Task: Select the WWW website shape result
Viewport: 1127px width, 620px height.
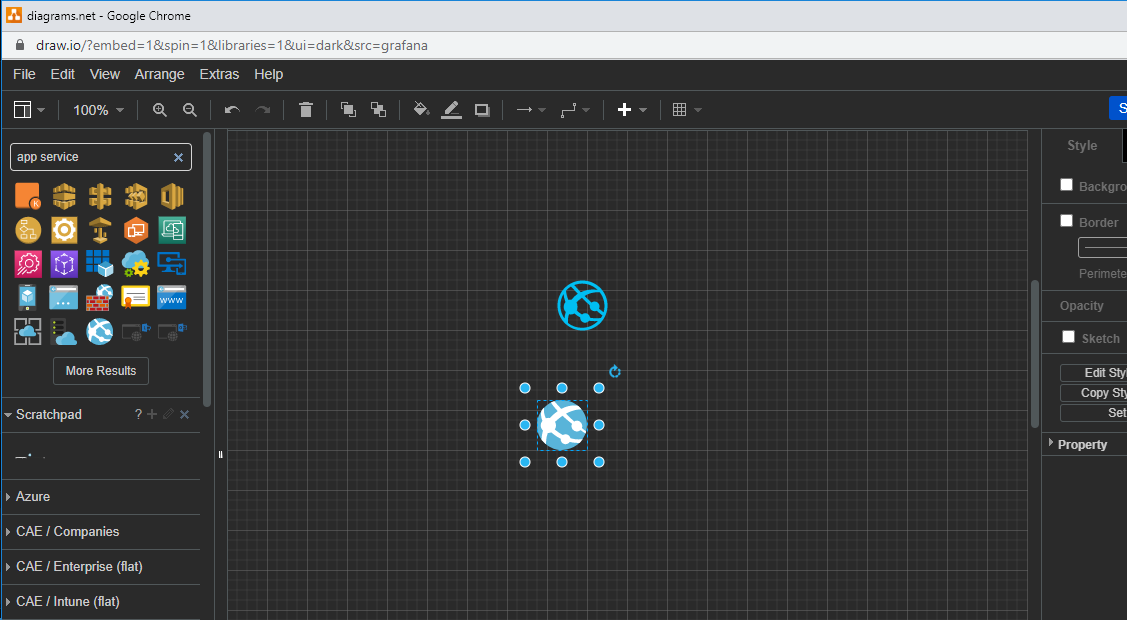Action: [x=171, y=297]
